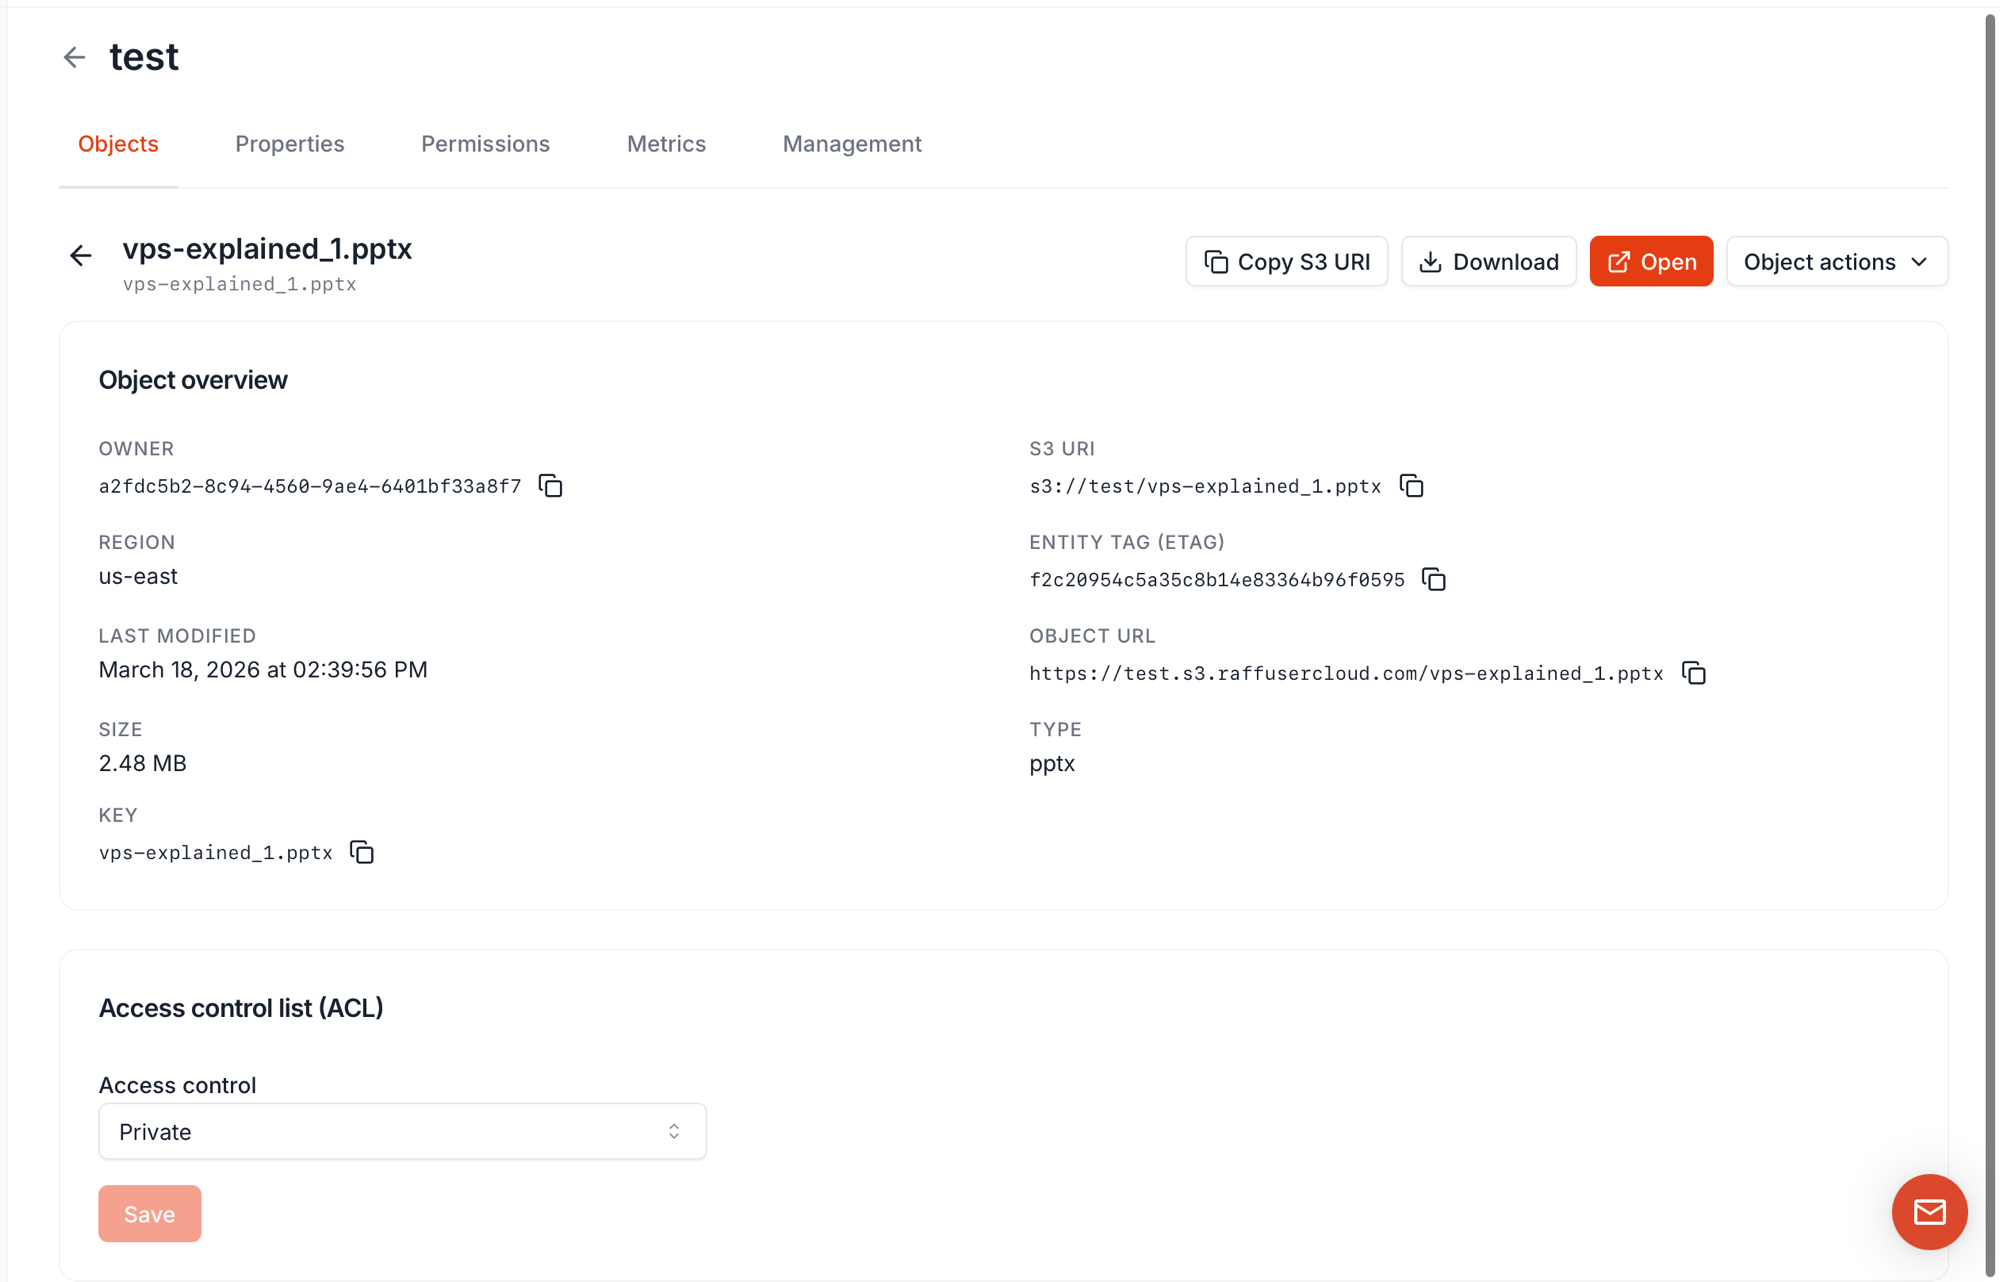Click the Access control list (ACL) heading
This screenshot has height=1282, width=2000.
tap(241, 1008)
